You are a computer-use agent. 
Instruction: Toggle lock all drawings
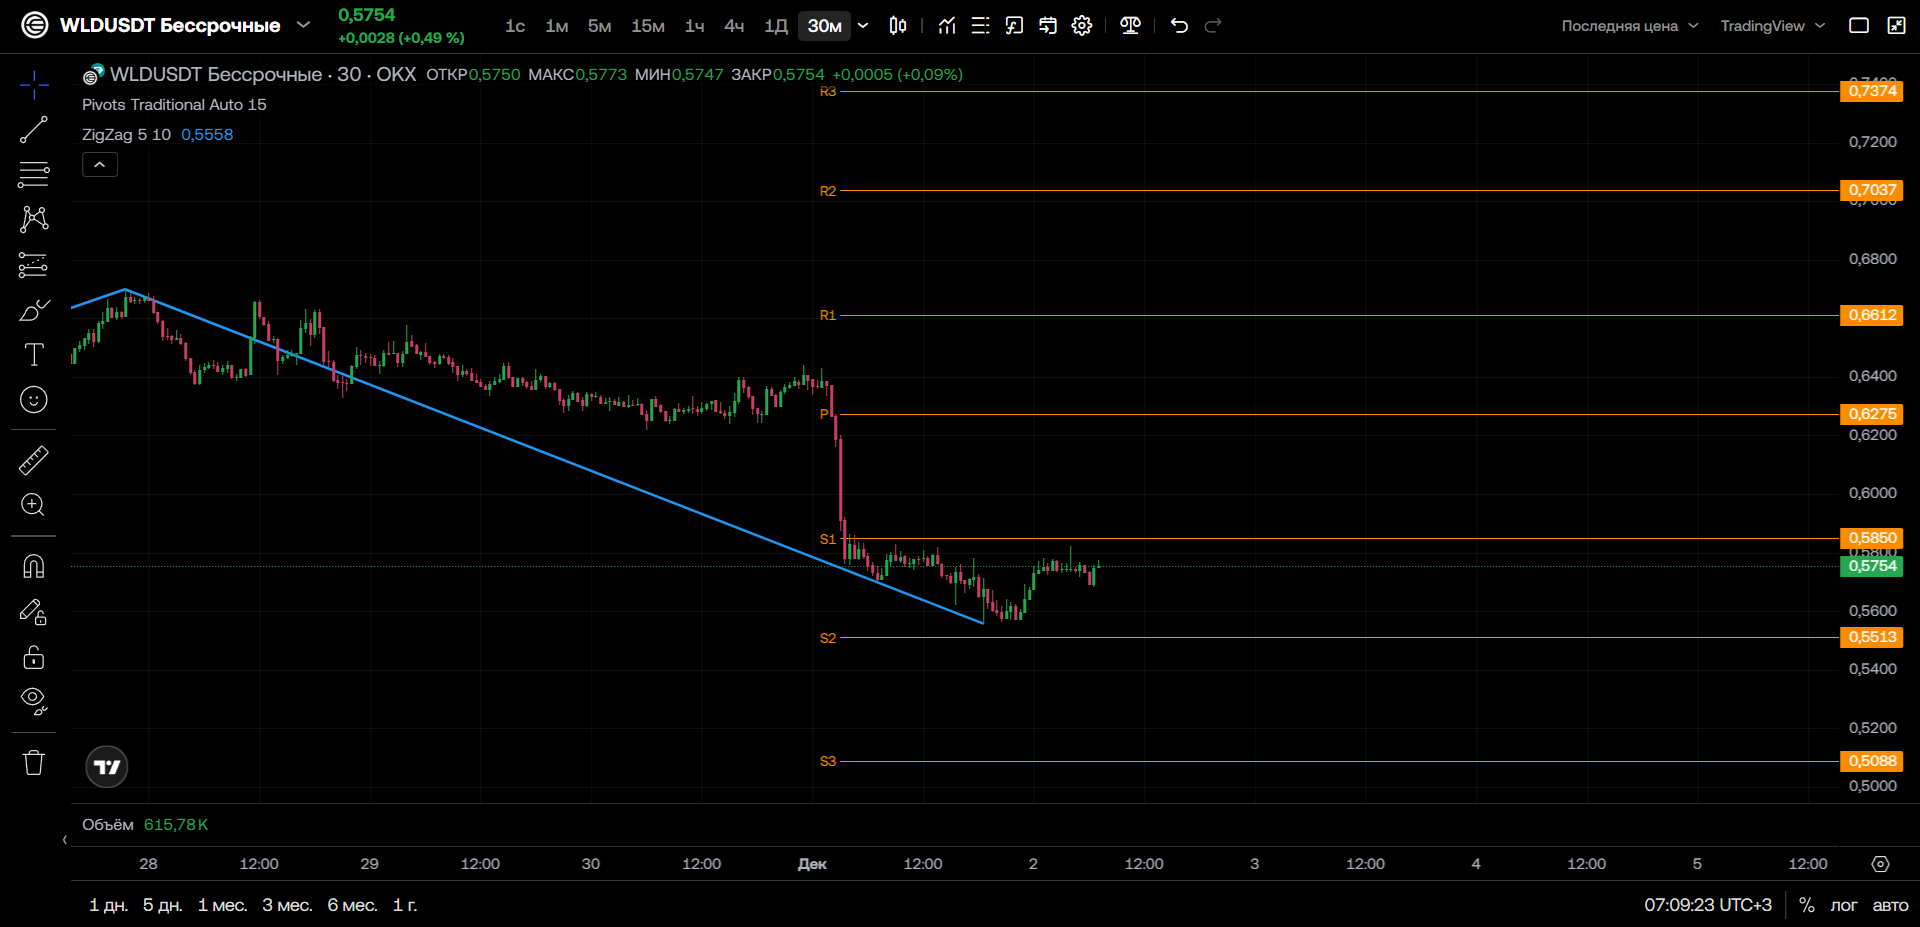[34, 656]
